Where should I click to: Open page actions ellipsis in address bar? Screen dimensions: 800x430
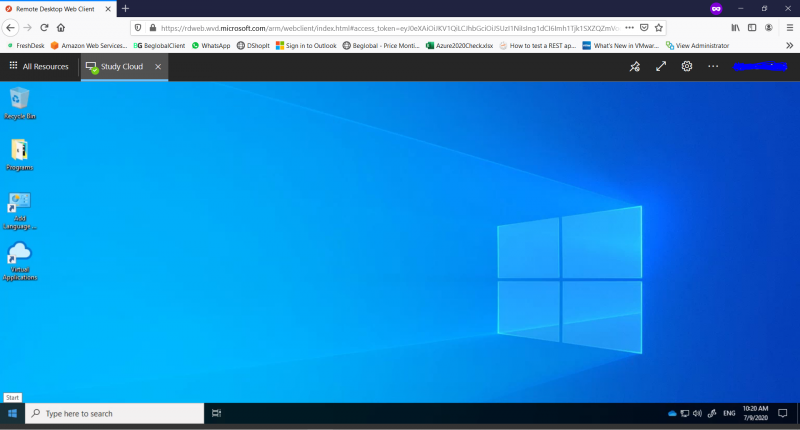click(x=630, y=28)
